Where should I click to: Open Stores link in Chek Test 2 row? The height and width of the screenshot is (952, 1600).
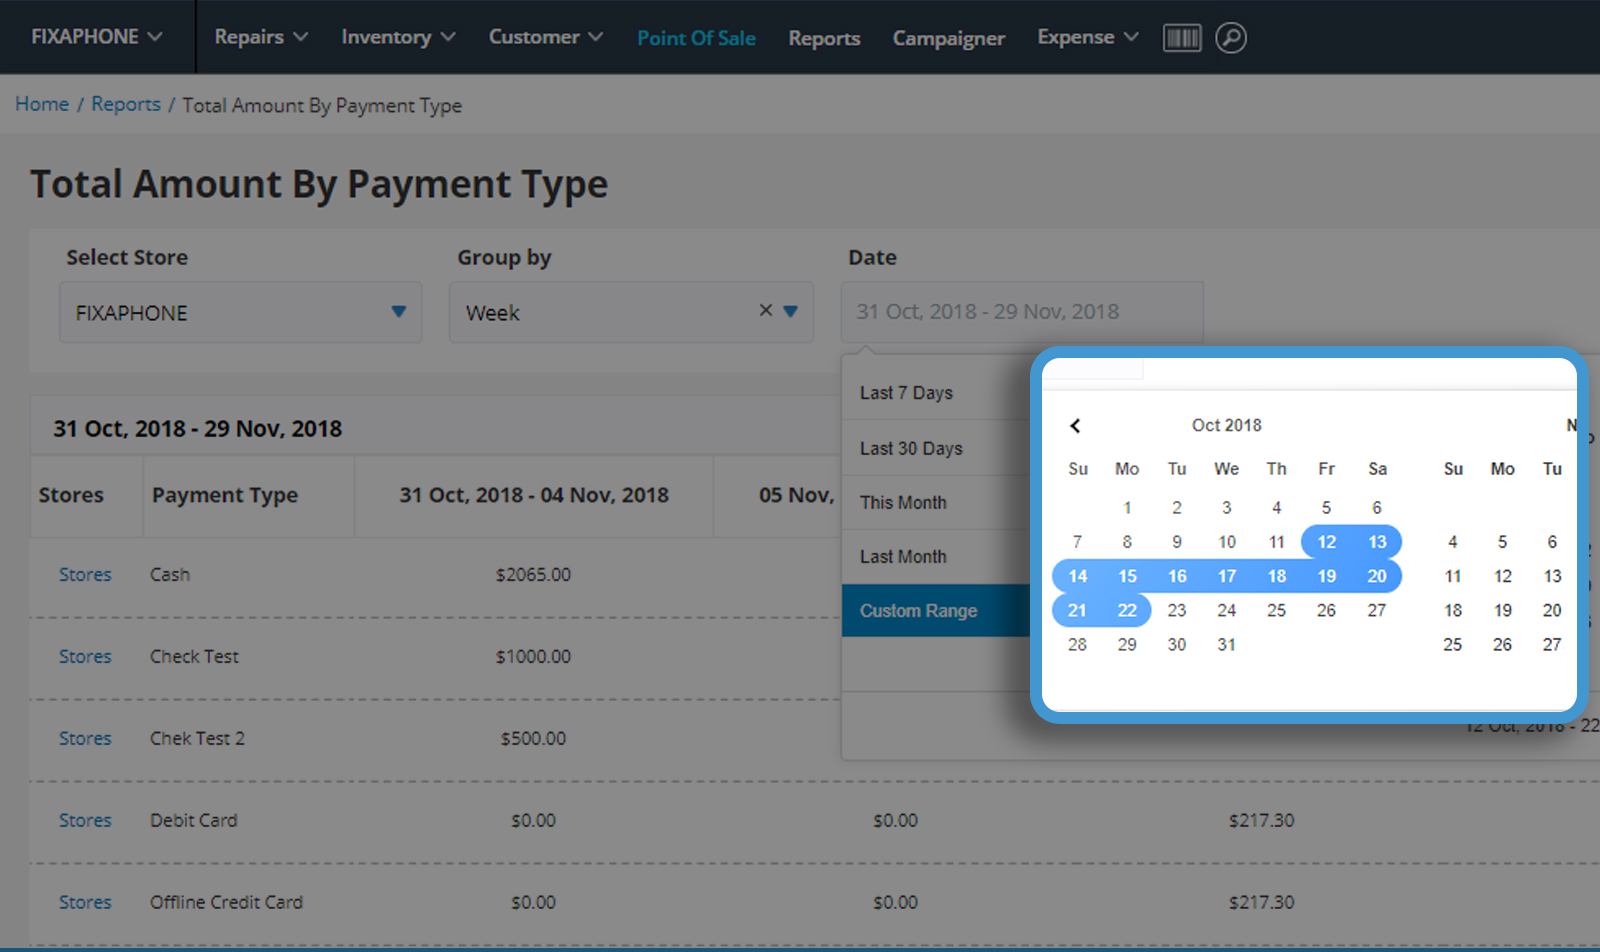(85, 739)
